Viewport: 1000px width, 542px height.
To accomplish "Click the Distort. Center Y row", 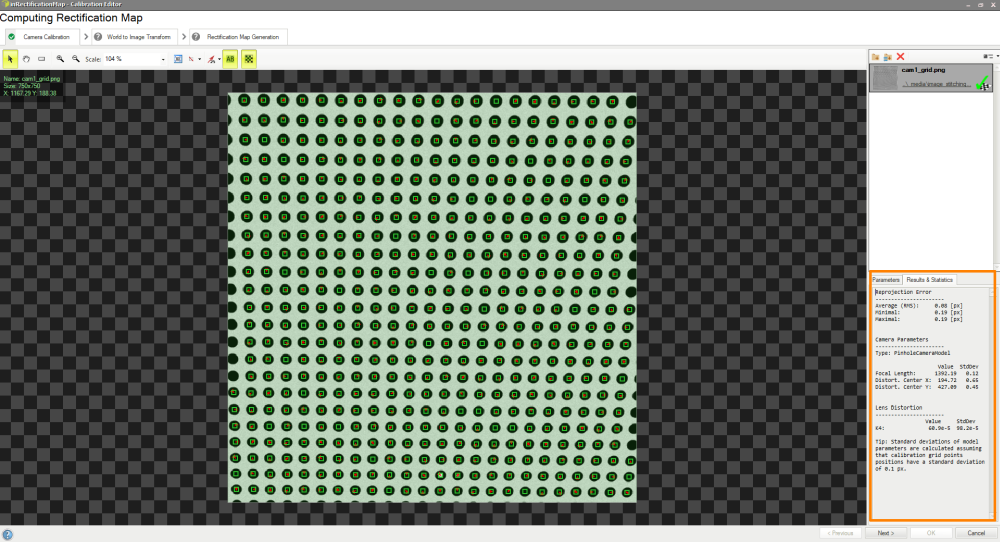I will click(x=927, y=387).
